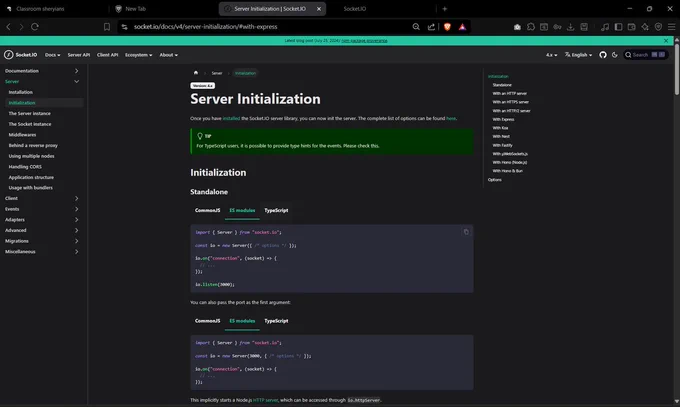This screenshot has height=407, width=680.
Task: Collapse the Server sidebar category
Action: [76, 82]
